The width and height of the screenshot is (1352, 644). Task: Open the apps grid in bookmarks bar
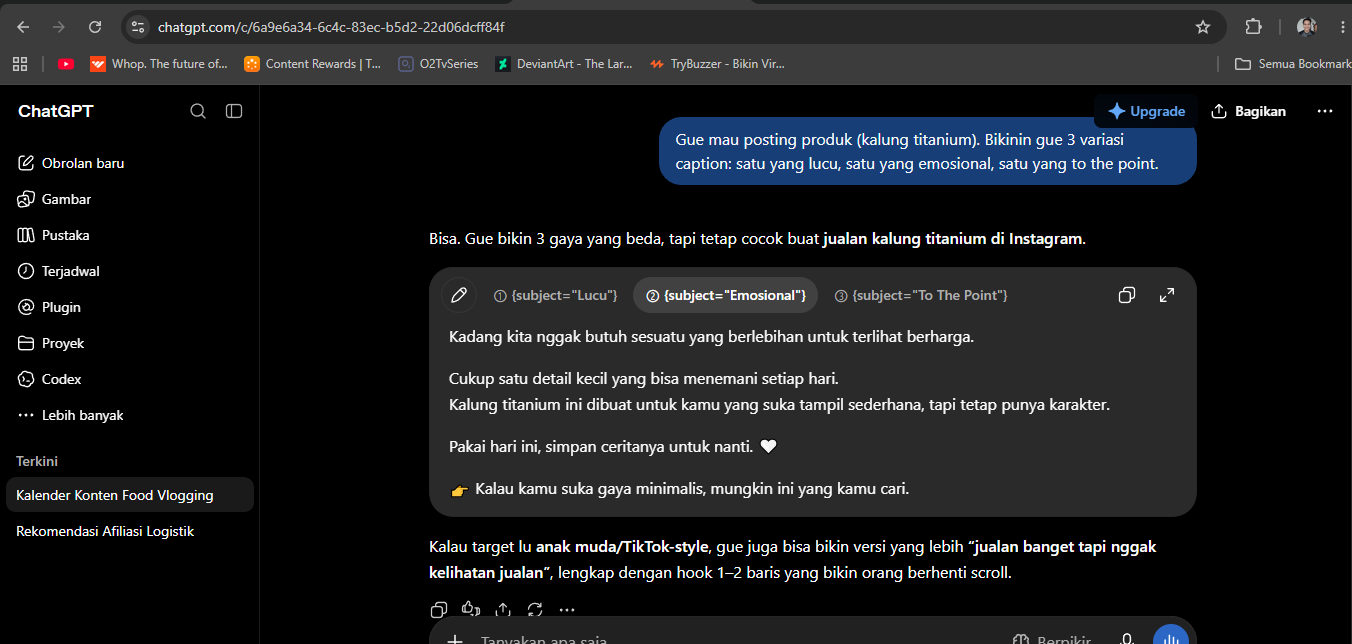pos(19,64)
